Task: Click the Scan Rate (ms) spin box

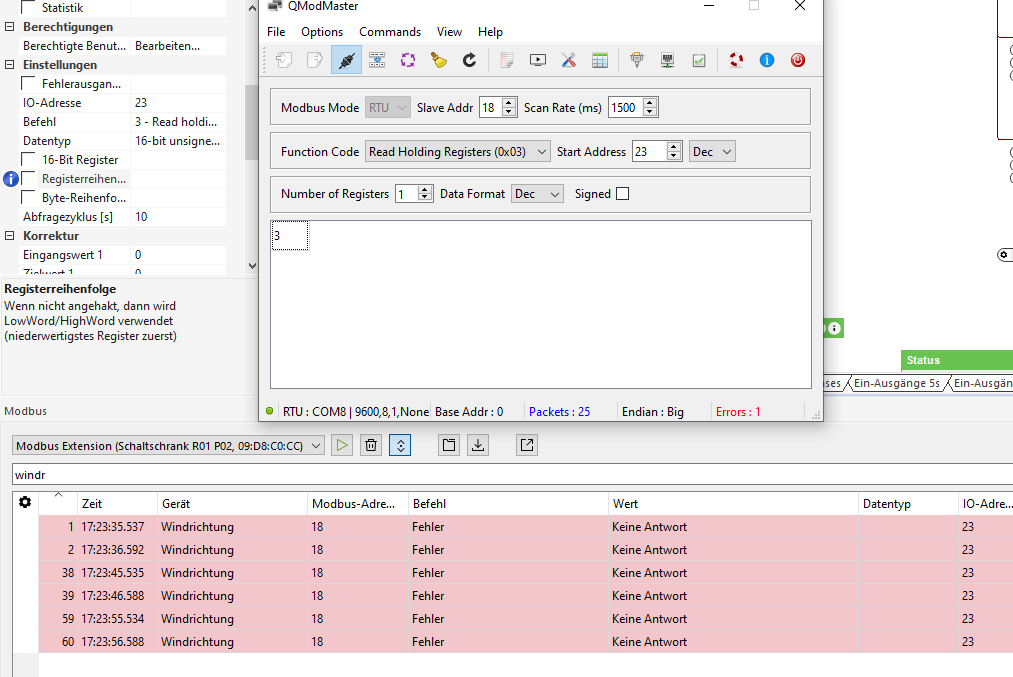Action: 633,108
